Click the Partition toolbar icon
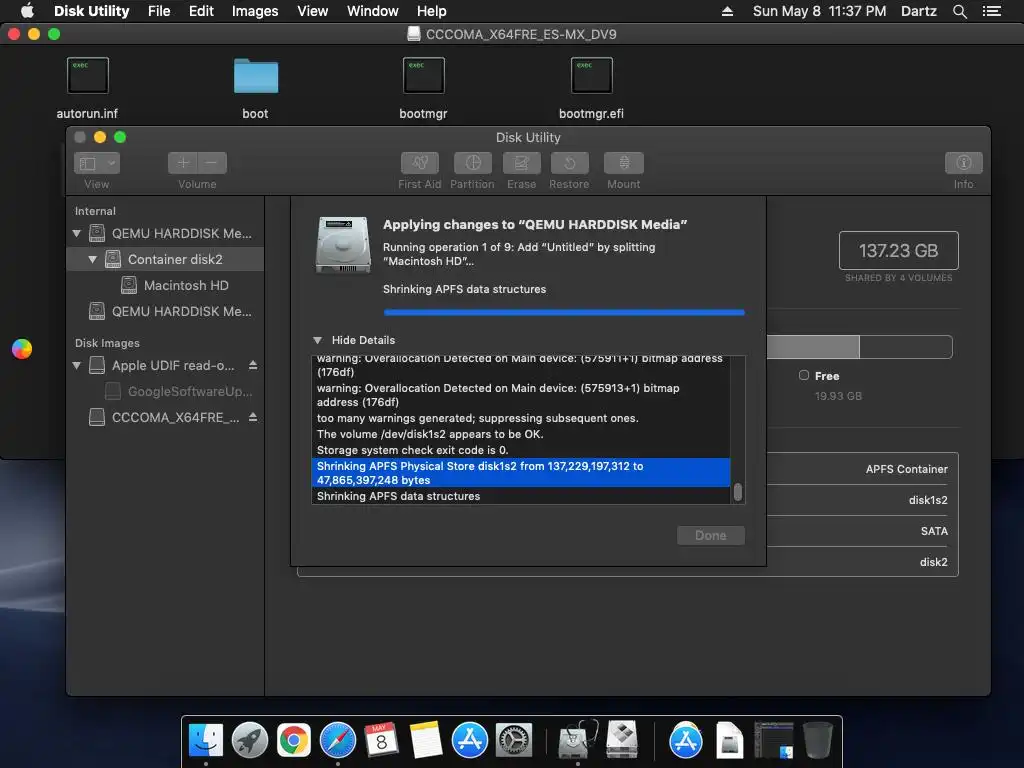 click(x=473, y=163)
